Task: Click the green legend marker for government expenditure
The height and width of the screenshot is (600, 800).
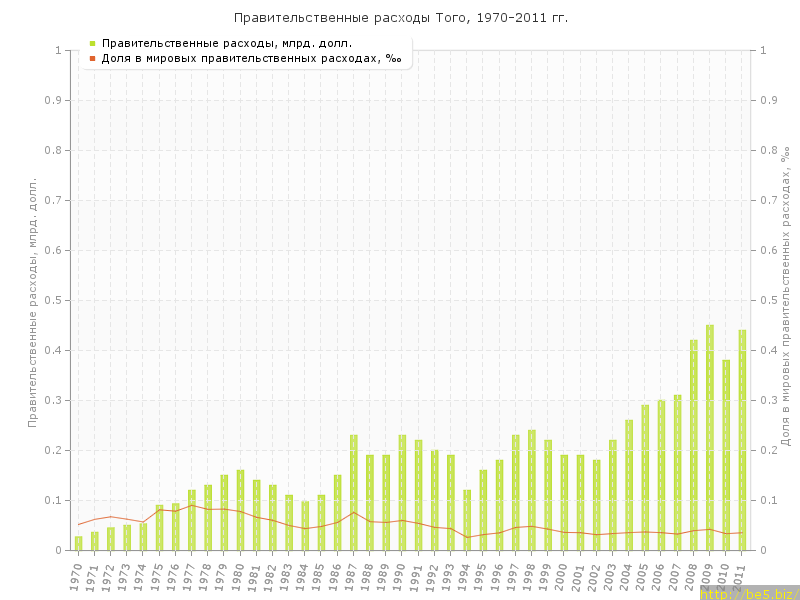Action: point(92,44)
